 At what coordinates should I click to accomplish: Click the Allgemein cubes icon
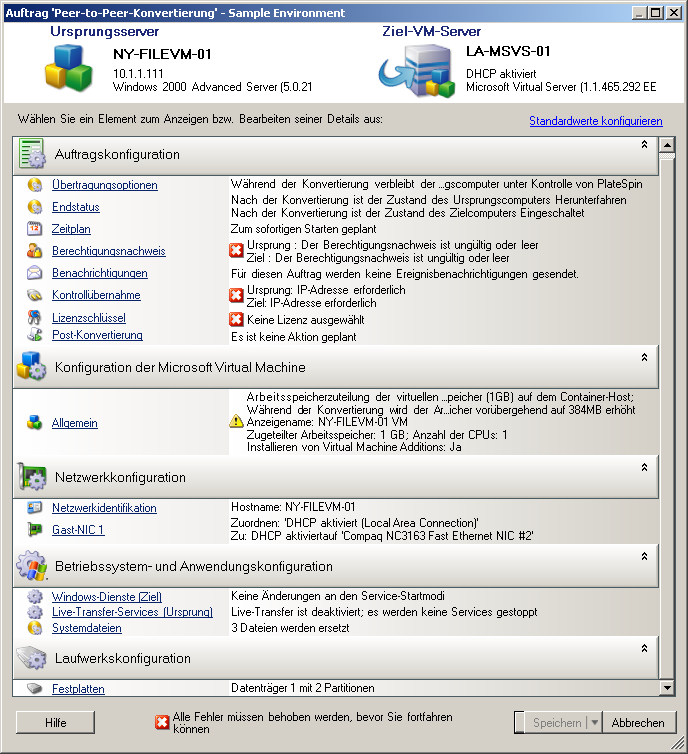pyautogui.click(x=35, y=423)
